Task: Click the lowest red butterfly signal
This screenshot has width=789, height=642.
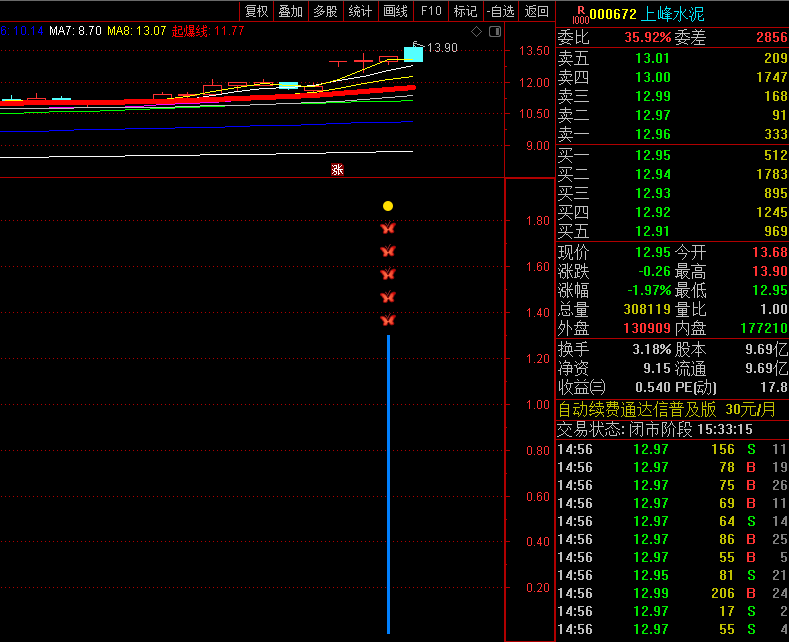Action: pyautogui.click(x=388, y=320)
